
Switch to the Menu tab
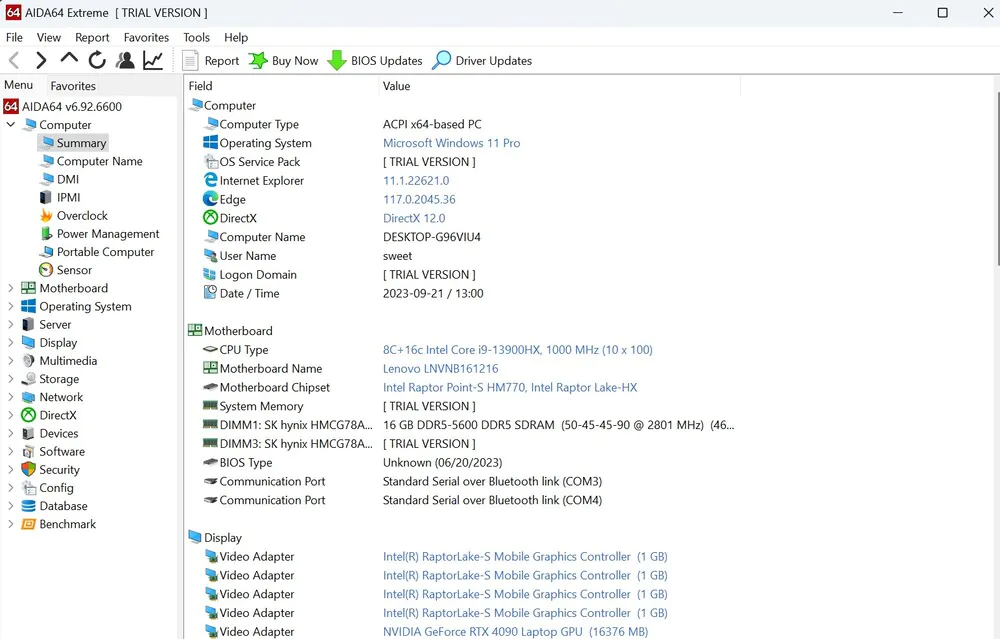[18, 85]
